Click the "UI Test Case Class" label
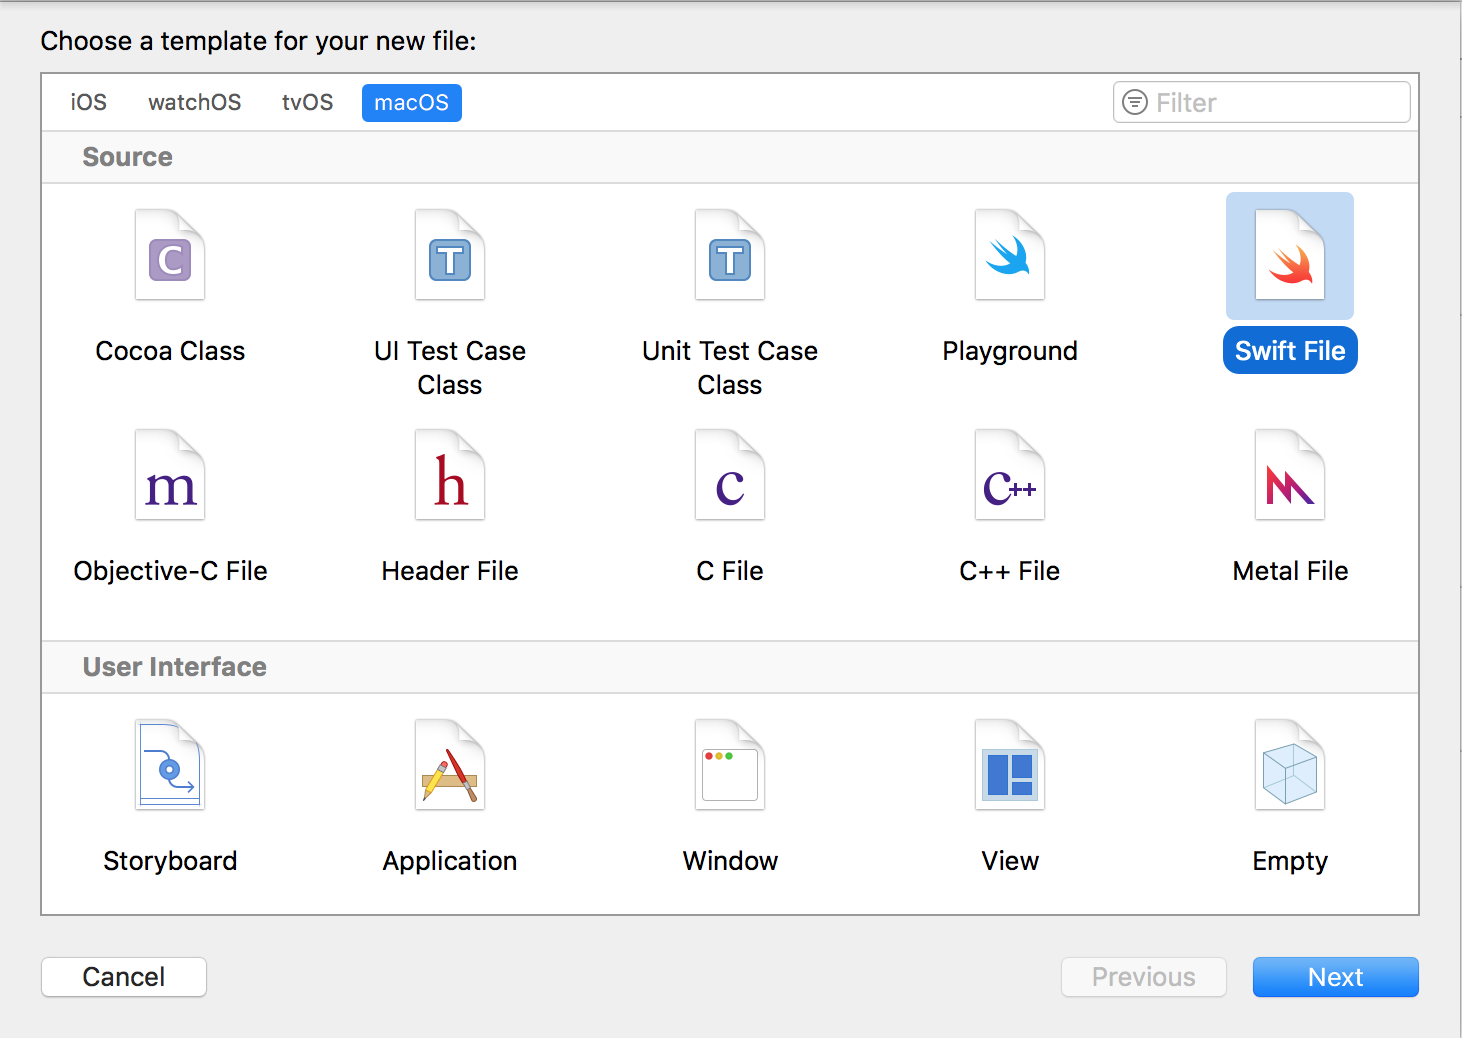 450,368
